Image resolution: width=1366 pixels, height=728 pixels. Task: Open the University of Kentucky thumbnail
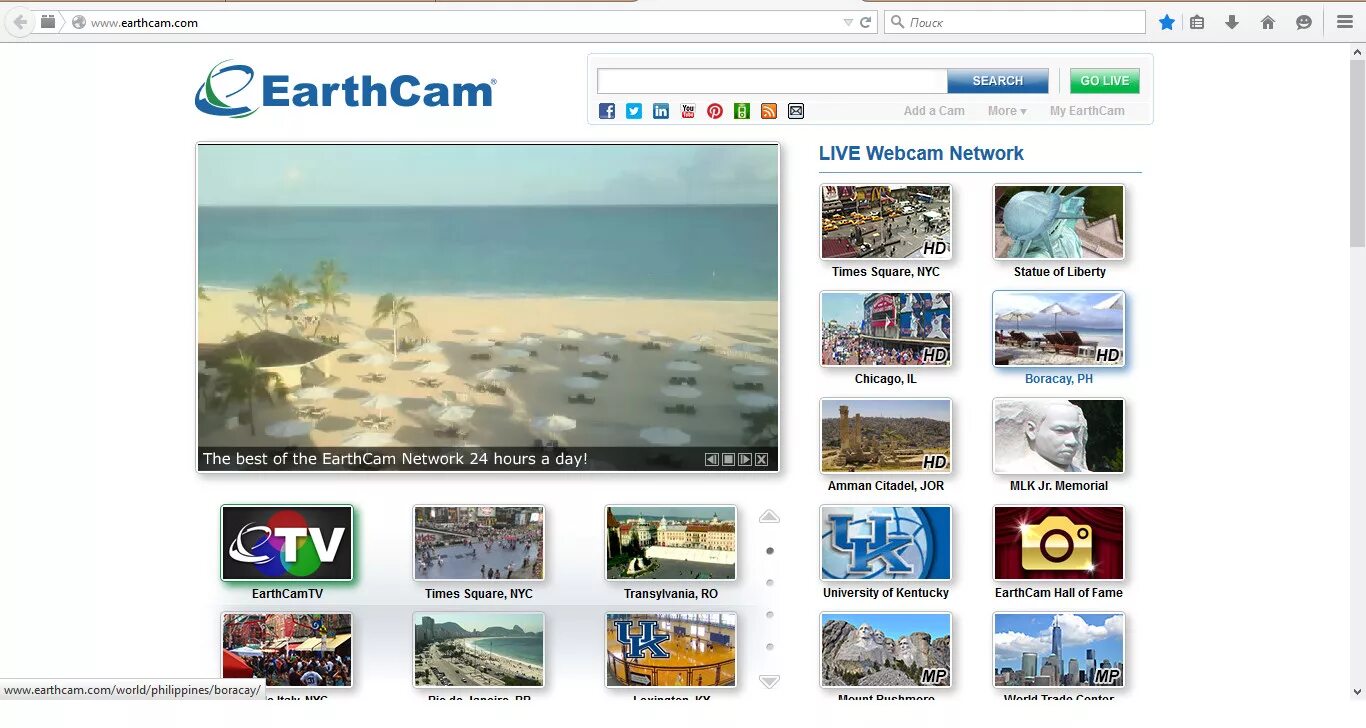tap(886, 543)
